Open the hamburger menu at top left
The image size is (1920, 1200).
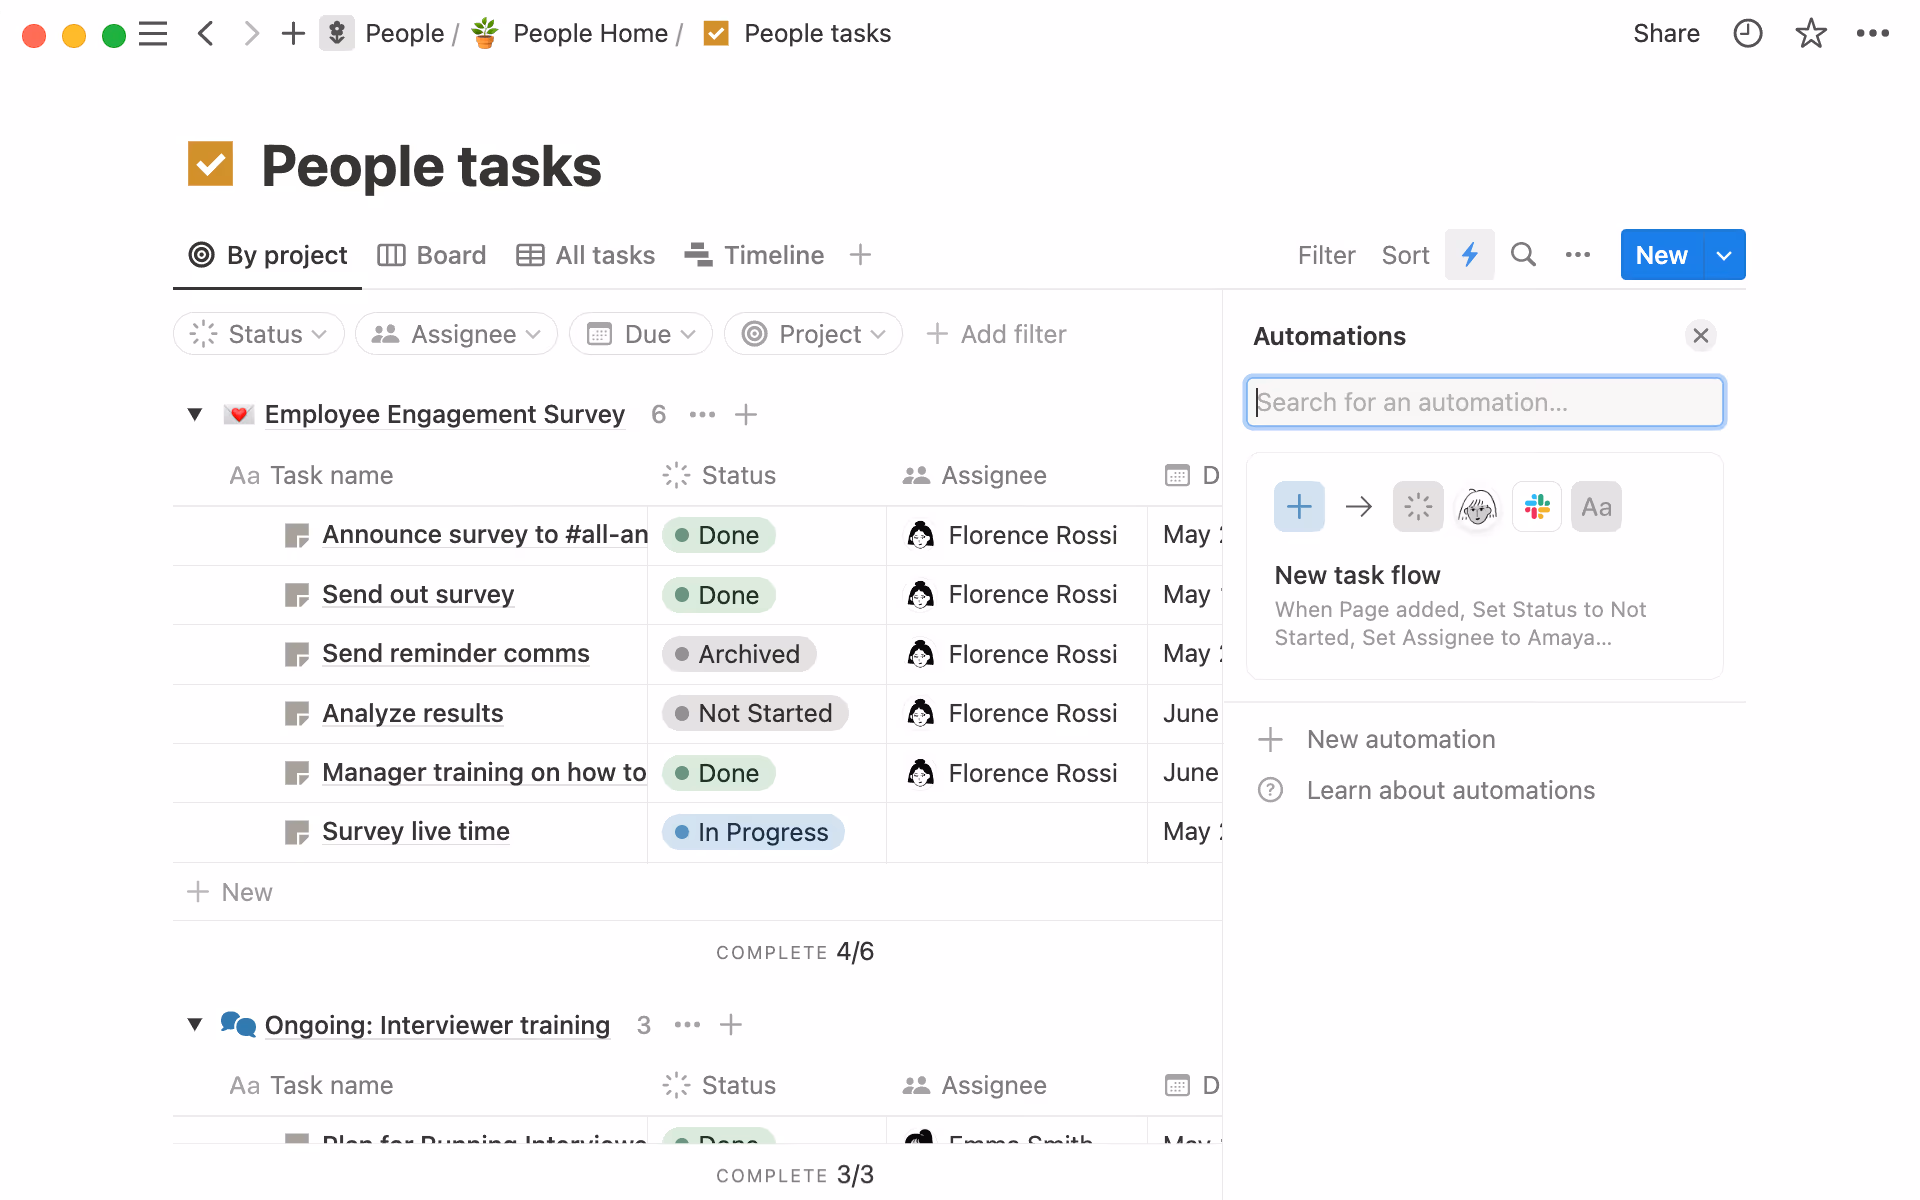[x=153, y=33]
